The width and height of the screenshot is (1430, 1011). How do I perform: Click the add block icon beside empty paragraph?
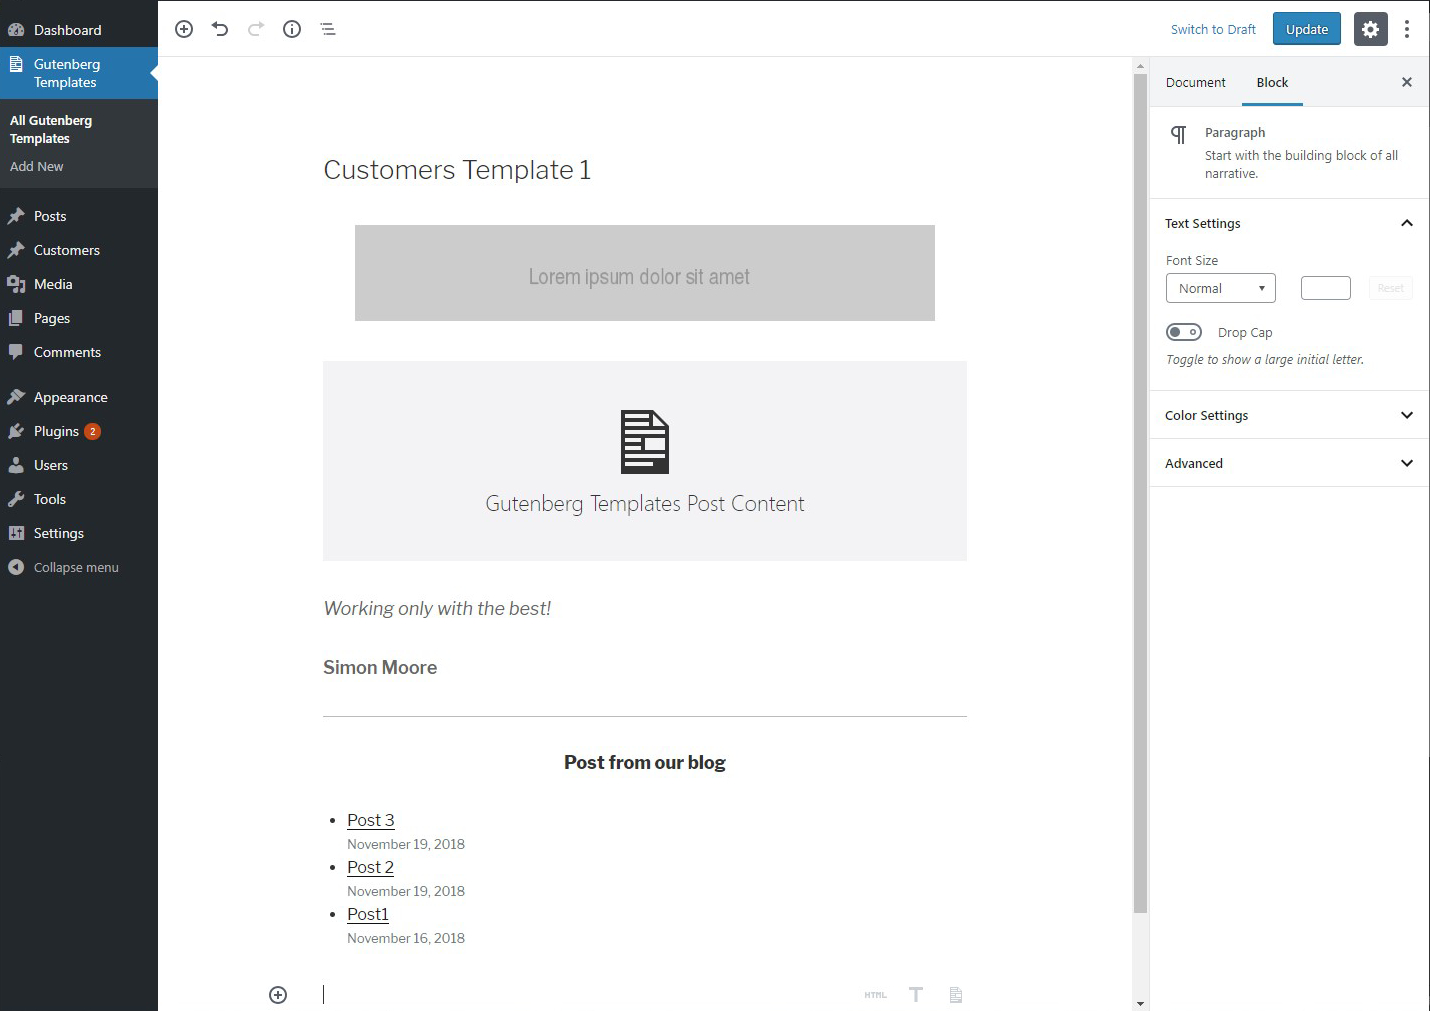click(278, 995)
